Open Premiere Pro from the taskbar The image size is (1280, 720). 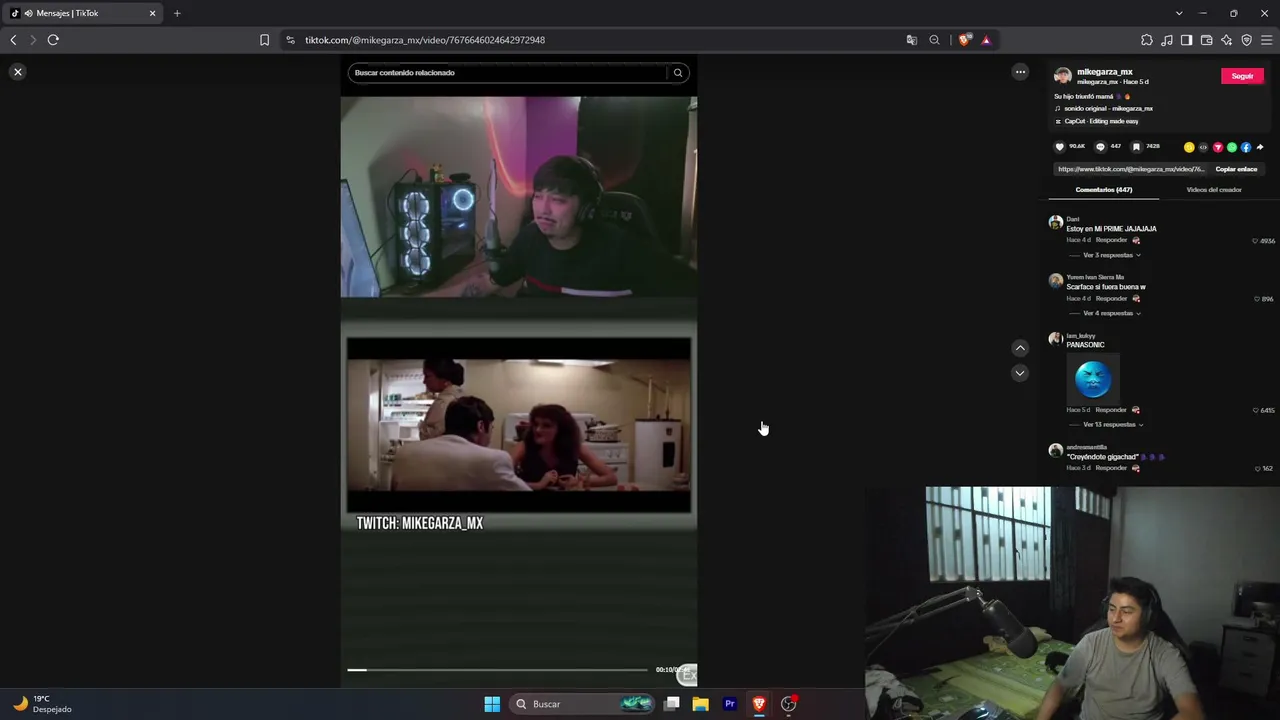[730, 704]
